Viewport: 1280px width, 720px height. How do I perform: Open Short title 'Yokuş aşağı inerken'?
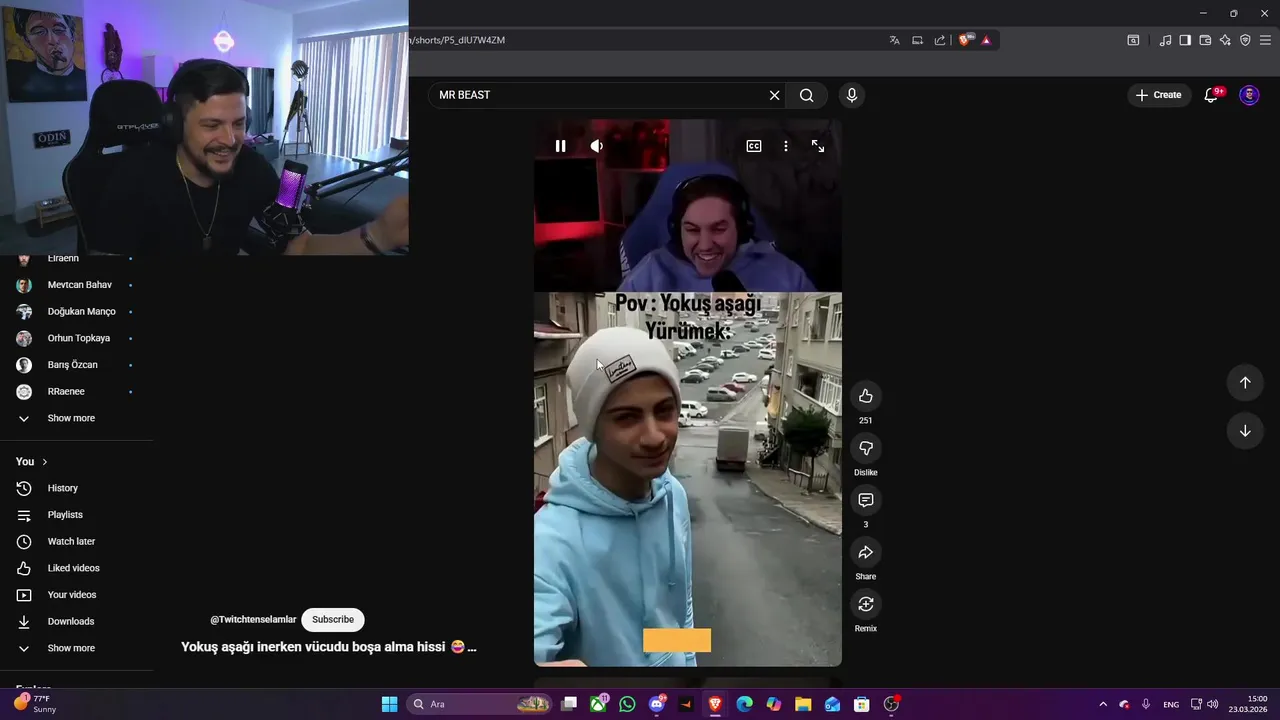click(x=329, y=647)
